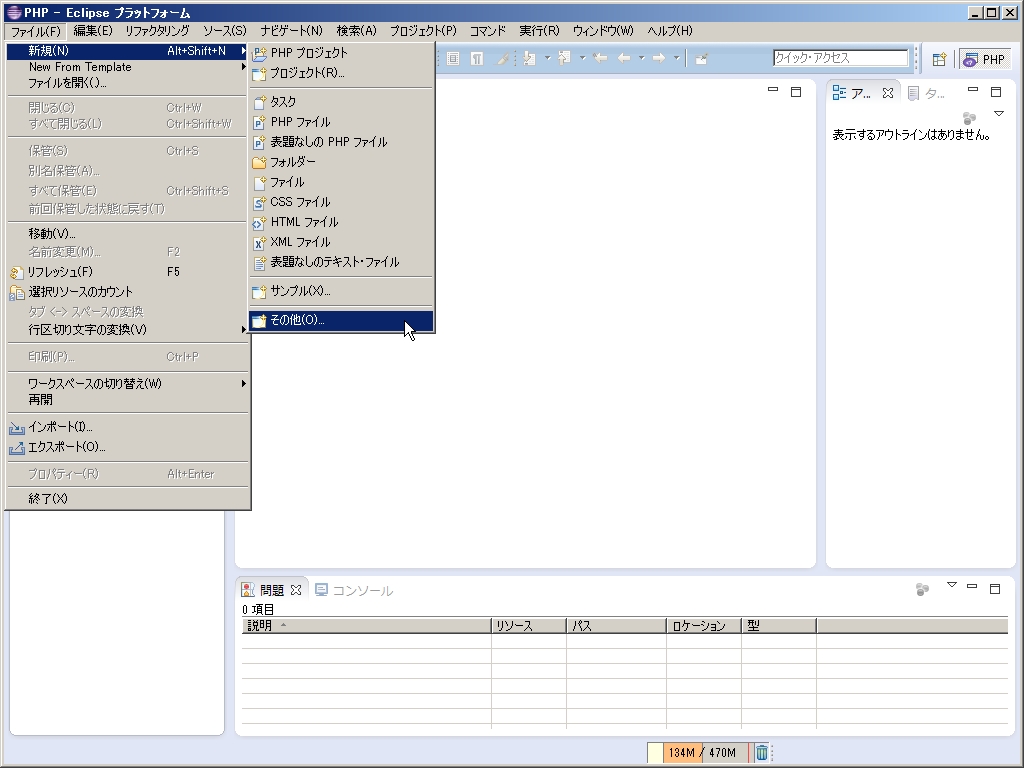Image resolution: width=1024 pixels, height=768 pixels.
Task: Open the コマンド menu
Action: click(x=488, y=31)
